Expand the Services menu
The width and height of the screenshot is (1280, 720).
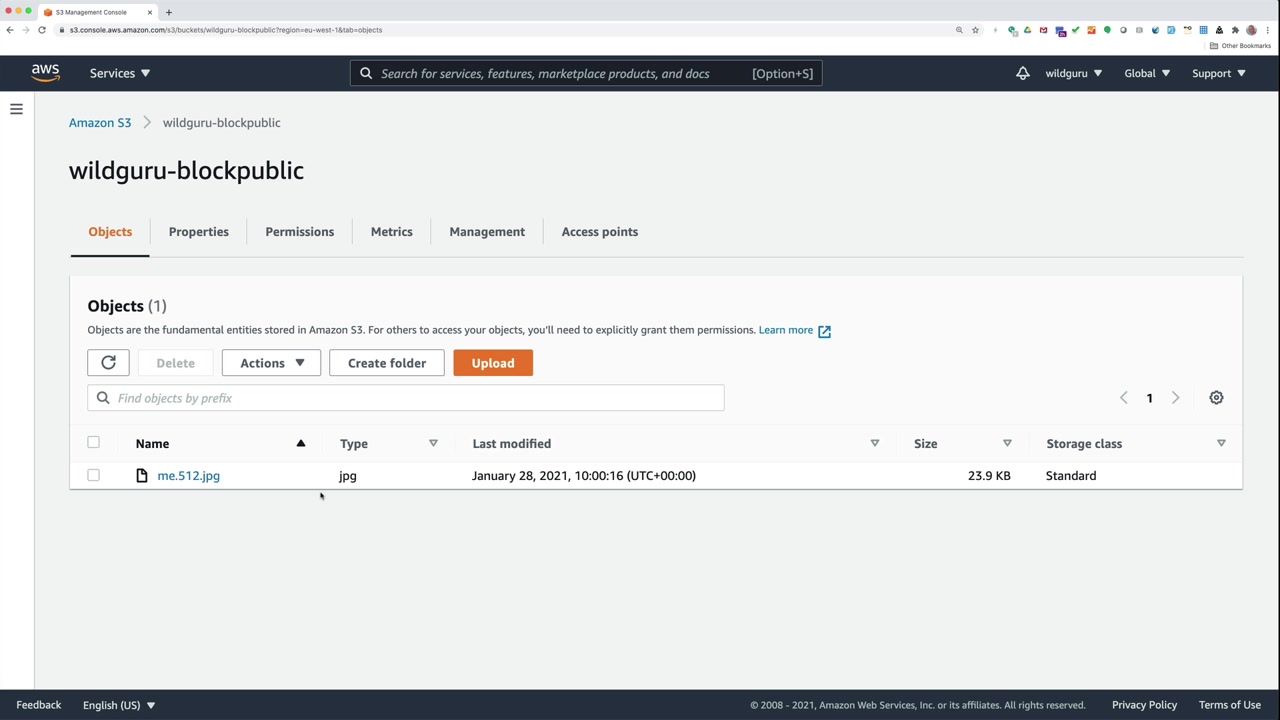[120, 73]
